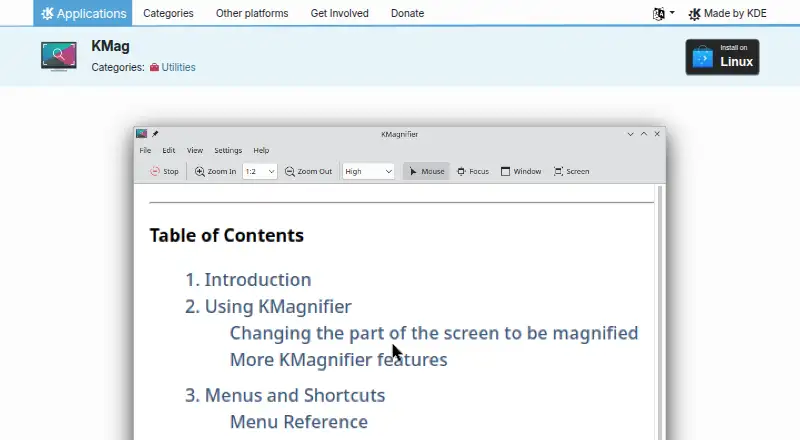The height and width of the screenshot is (440, 800).
Task: Toggle Window selection mode
Action: [521, 172]
